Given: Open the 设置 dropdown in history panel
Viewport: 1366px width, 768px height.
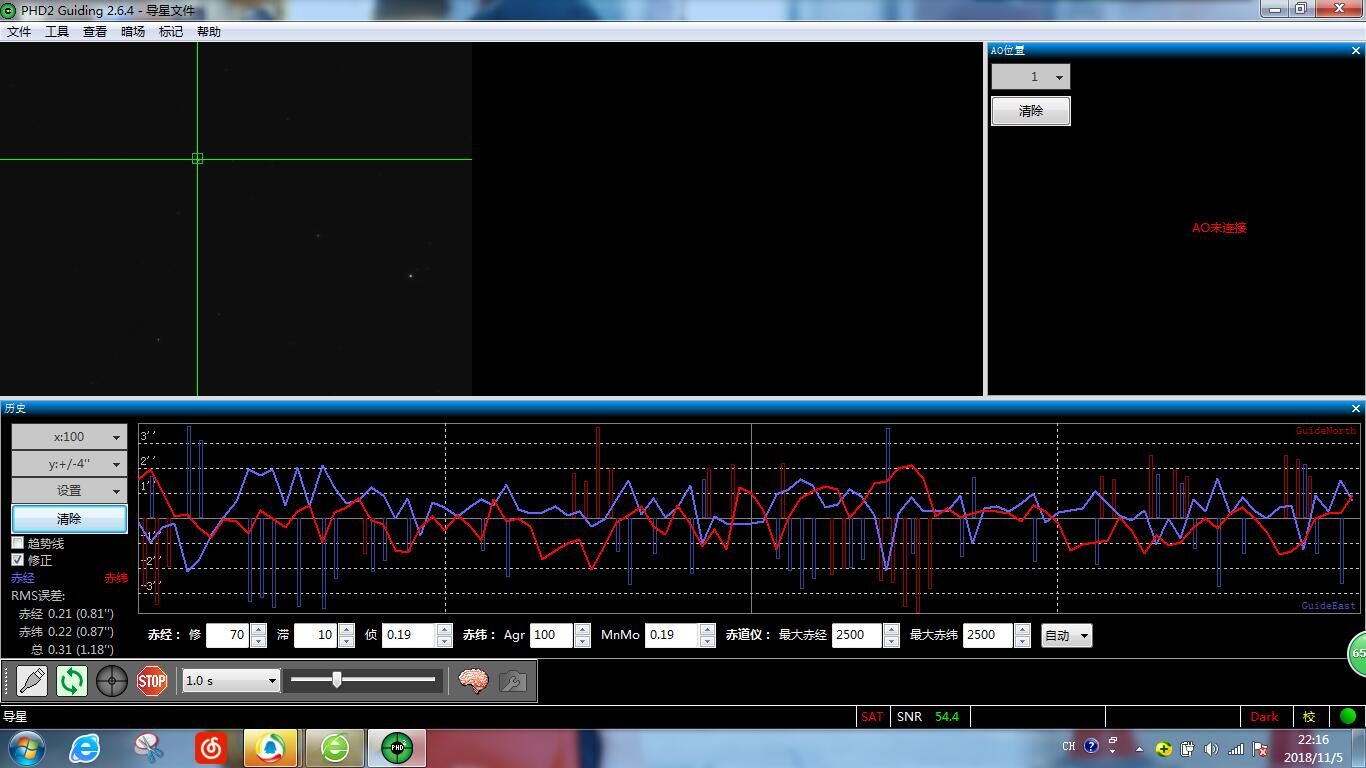Looking at the screenshot, I should click(69, 491).
